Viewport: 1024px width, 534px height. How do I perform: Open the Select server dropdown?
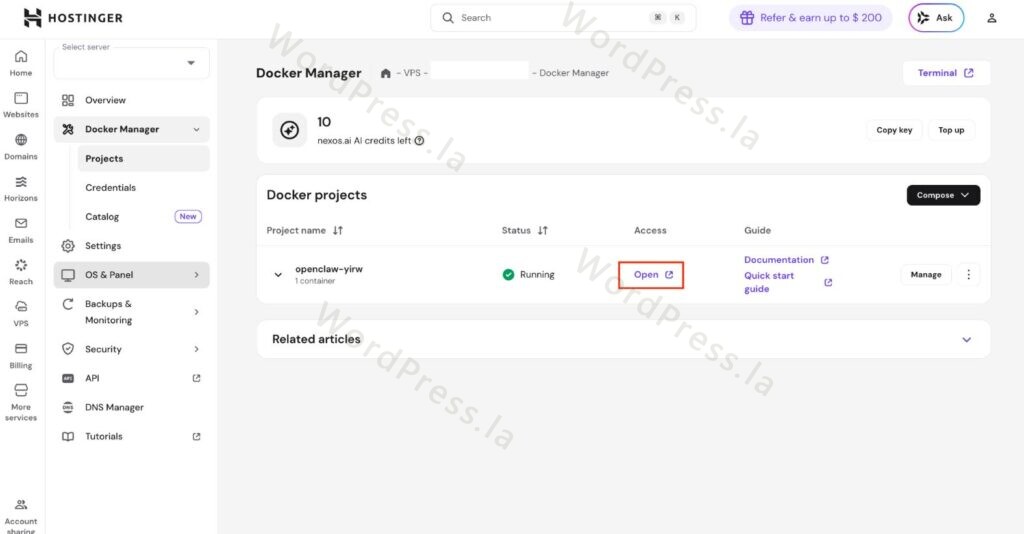click(131, 63)
